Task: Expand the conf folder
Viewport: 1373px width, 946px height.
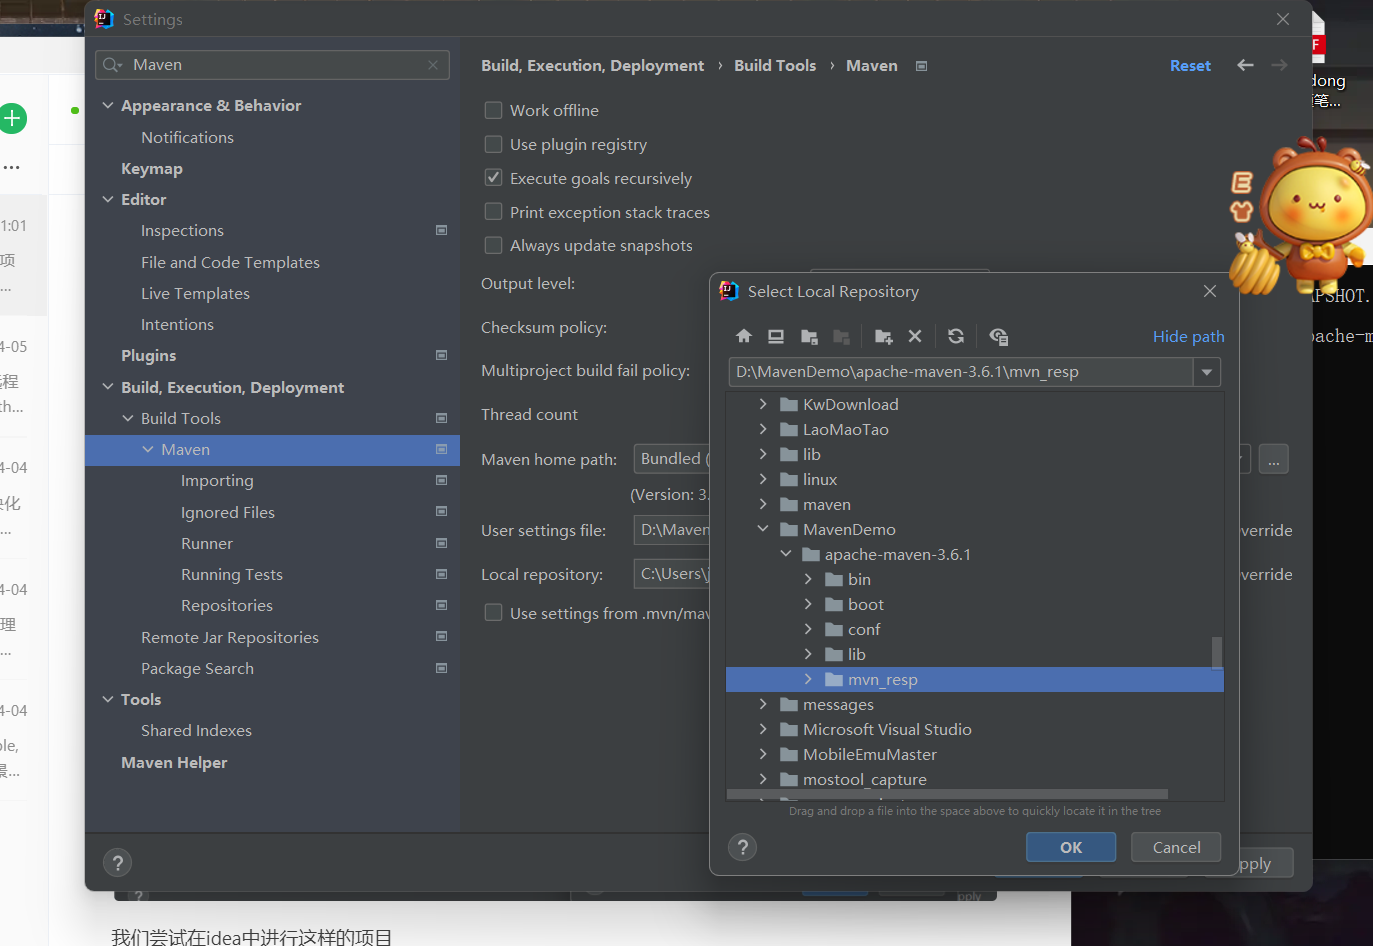Action: [808, 629]
